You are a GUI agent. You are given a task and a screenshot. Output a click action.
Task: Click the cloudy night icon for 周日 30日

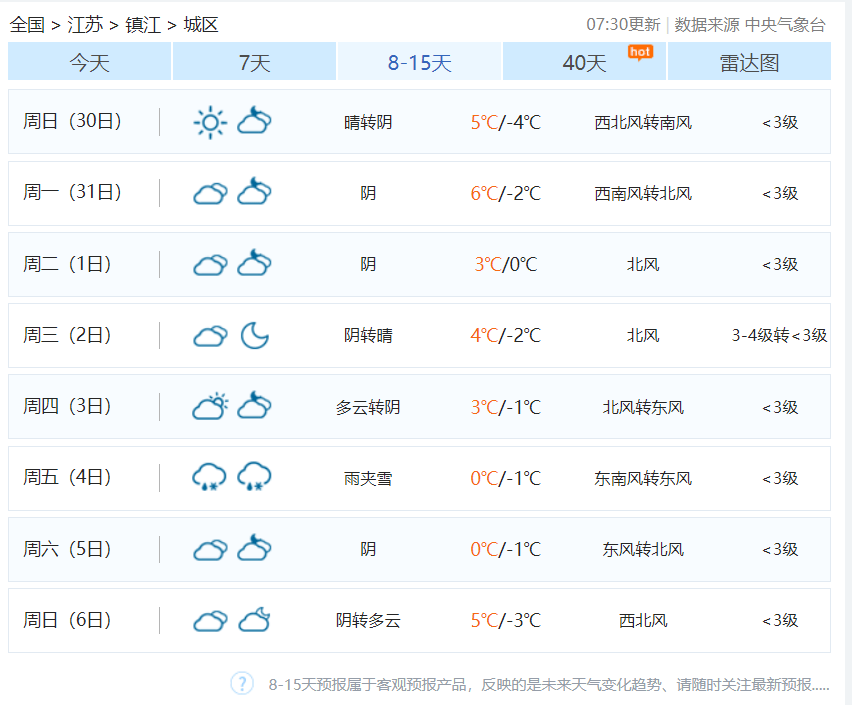[254, 121]
